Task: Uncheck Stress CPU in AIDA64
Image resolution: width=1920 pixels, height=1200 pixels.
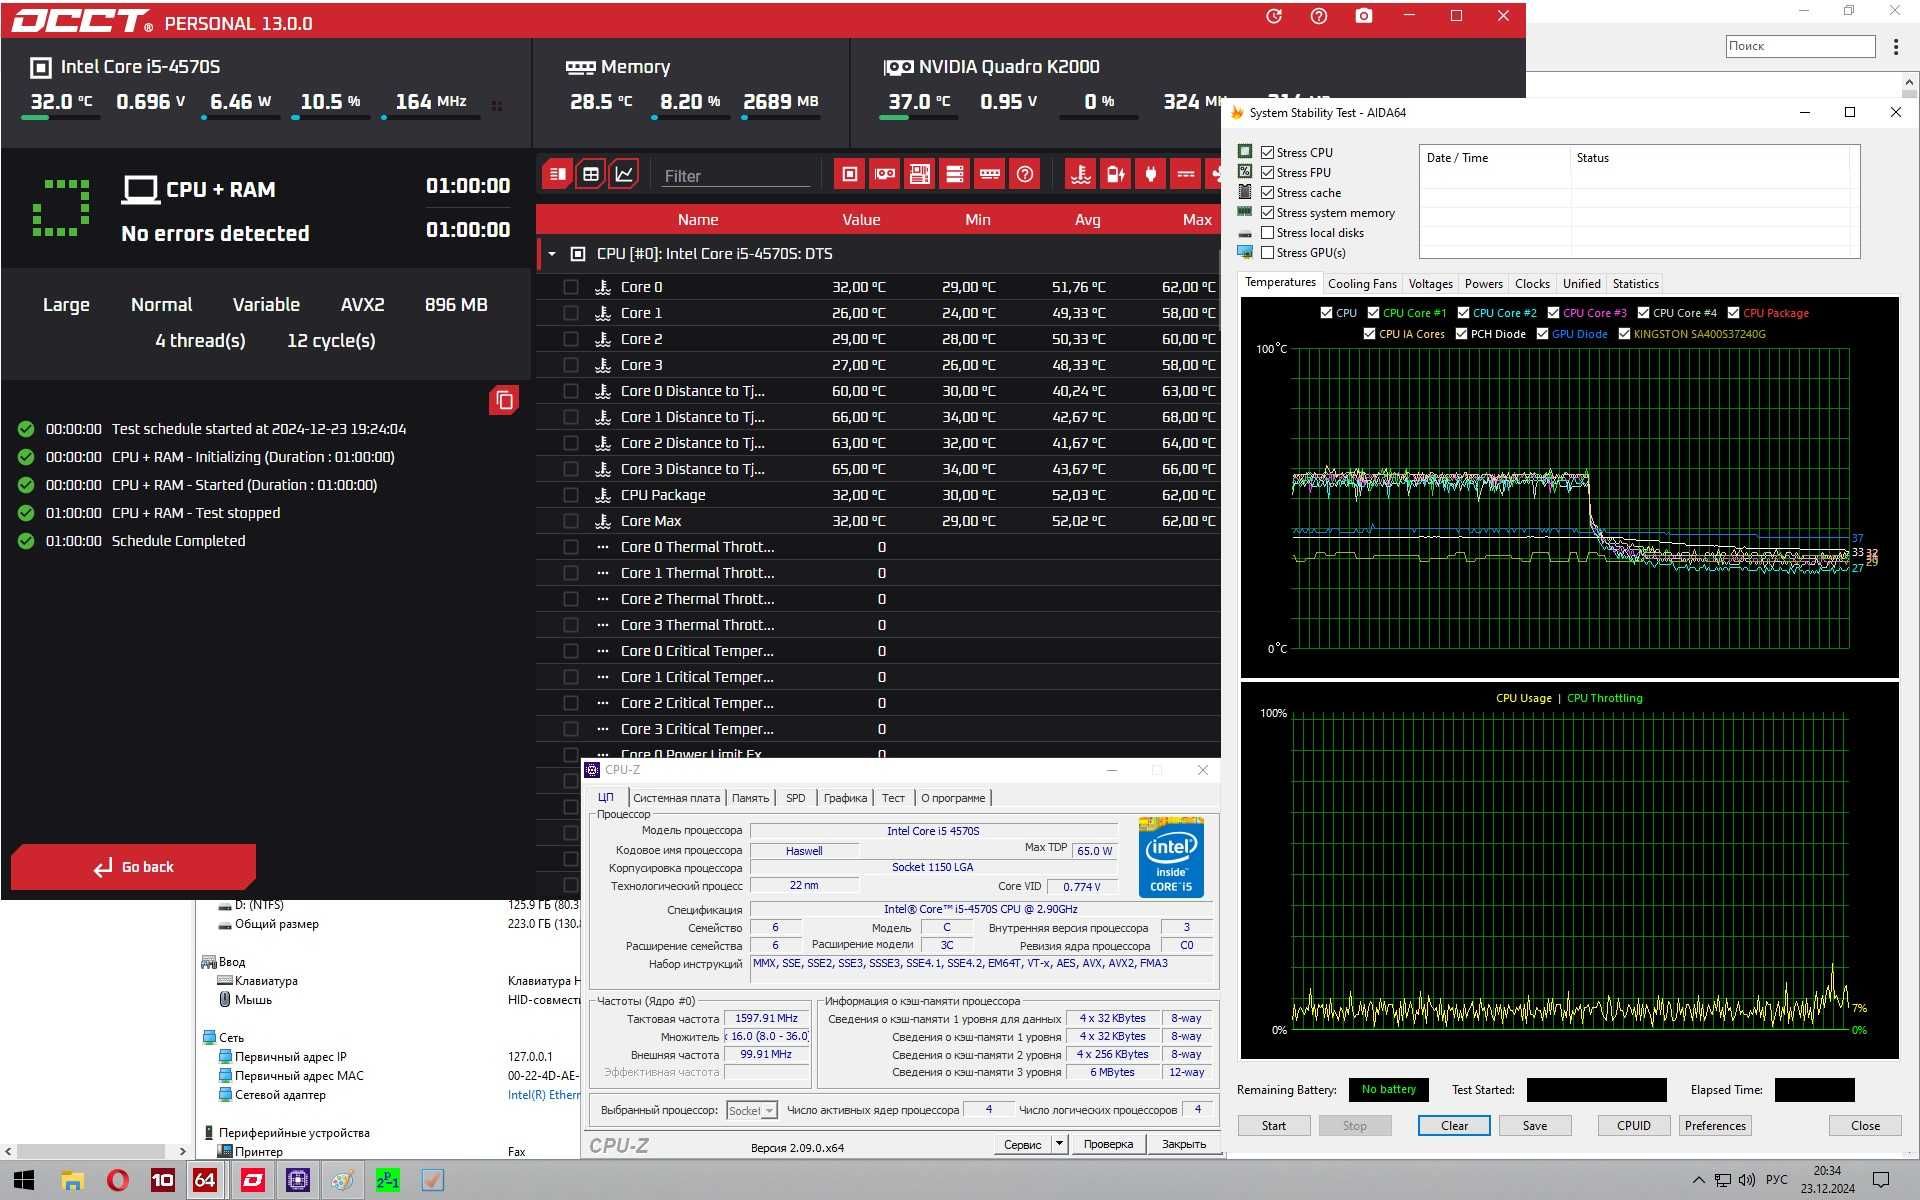Action: coord(1267,152)
